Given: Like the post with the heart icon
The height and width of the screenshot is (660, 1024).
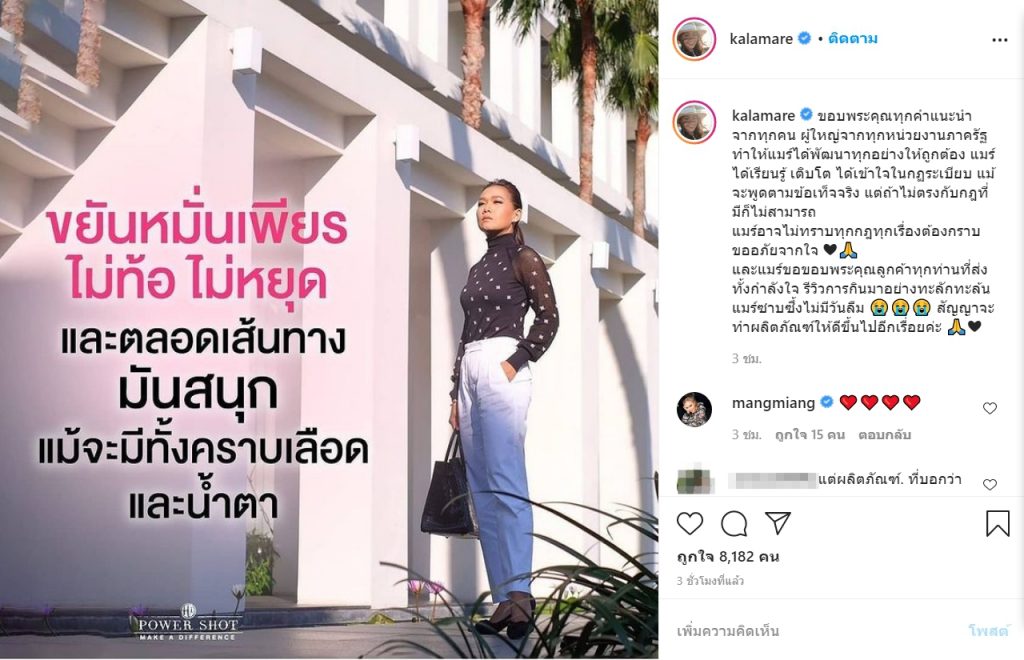Looking at the screenshot, I should [x=690, y=524].
